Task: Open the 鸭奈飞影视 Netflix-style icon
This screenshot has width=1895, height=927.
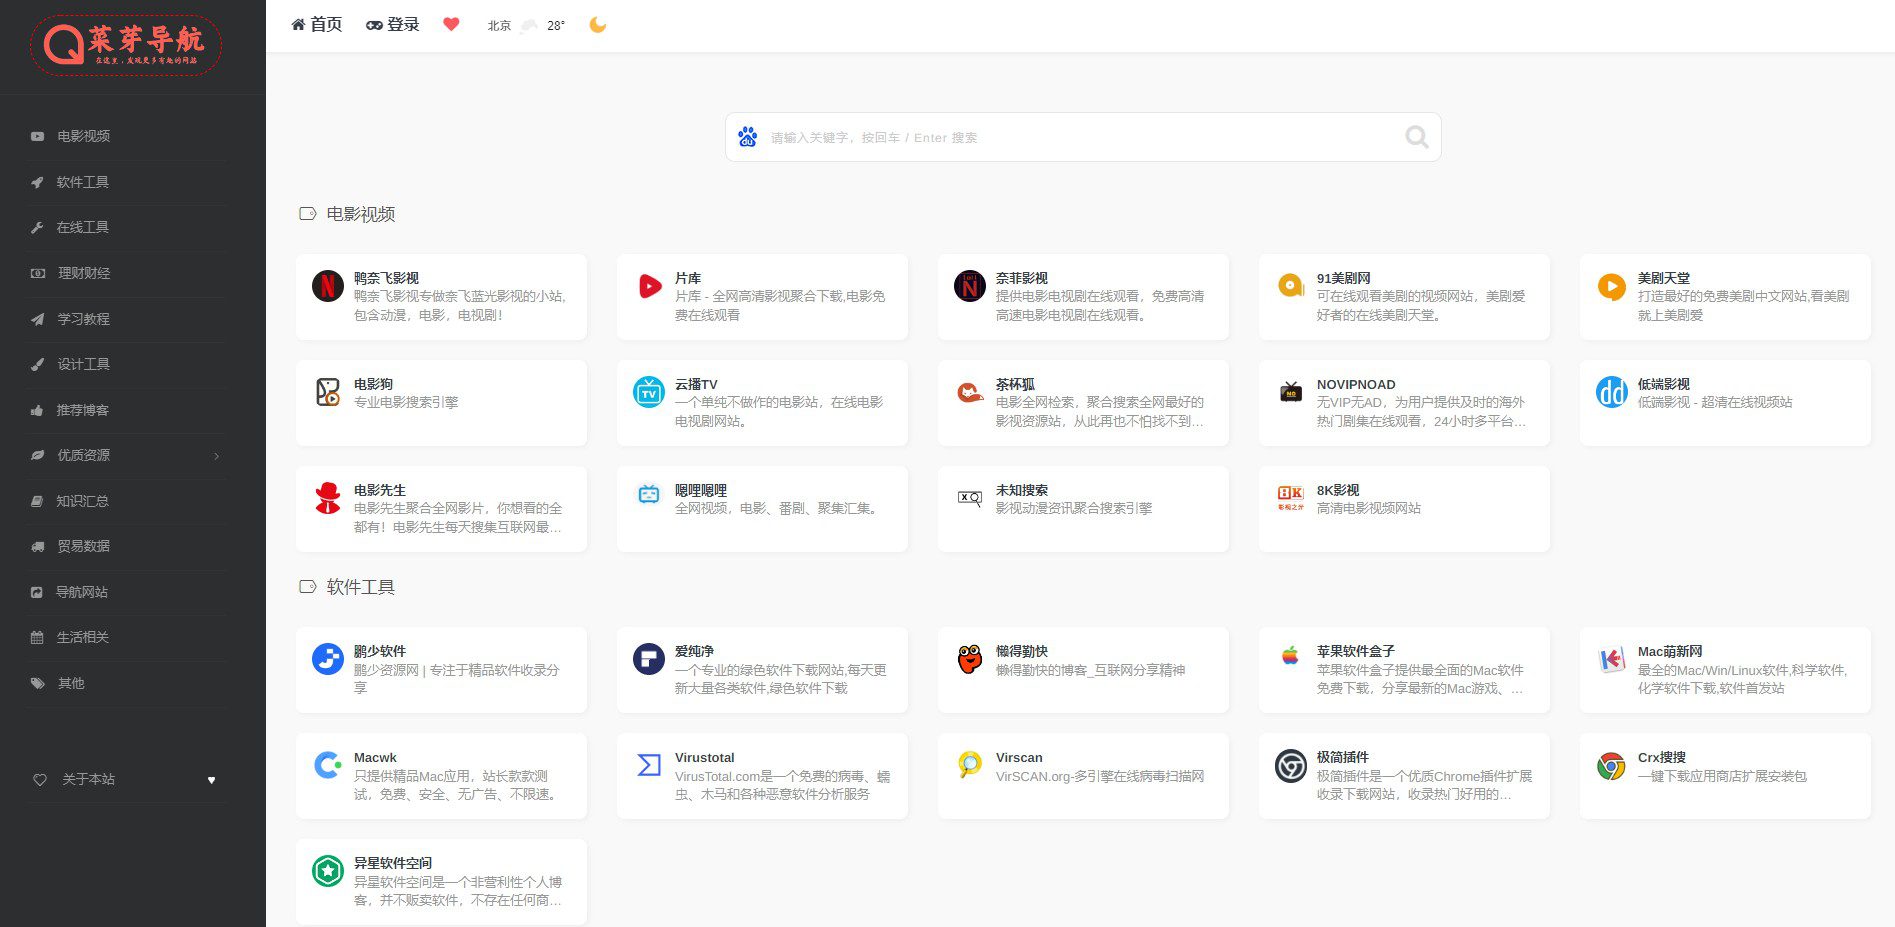Action: (x=328, y=287)
